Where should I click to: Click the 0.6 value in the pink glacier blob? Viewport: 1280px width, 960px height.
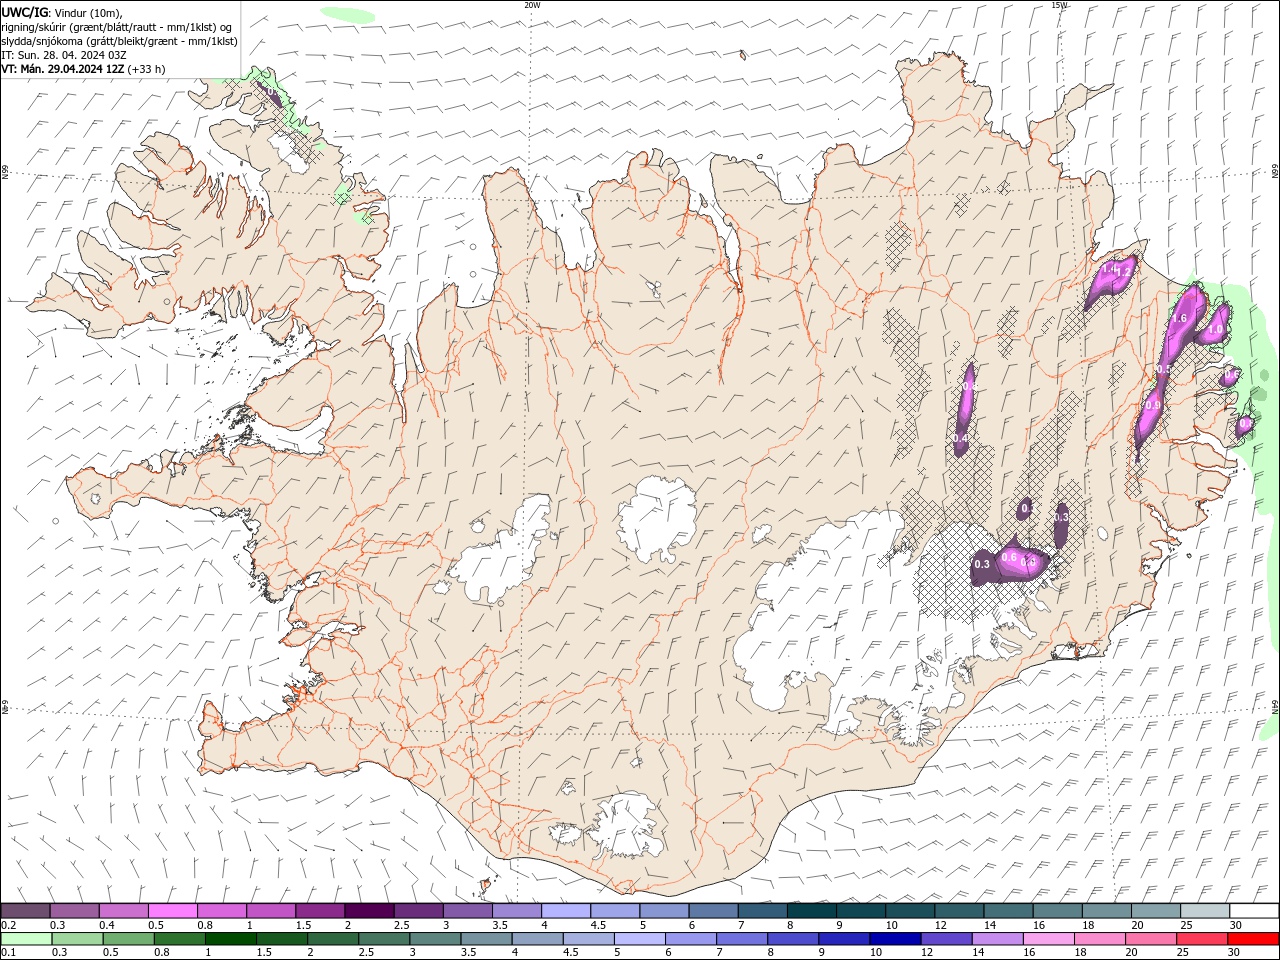(1009, 557)
